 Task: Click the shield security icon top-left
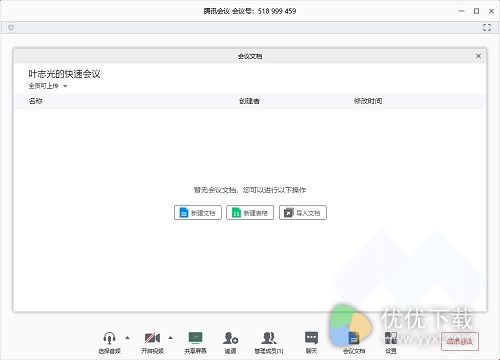point(11,28)
